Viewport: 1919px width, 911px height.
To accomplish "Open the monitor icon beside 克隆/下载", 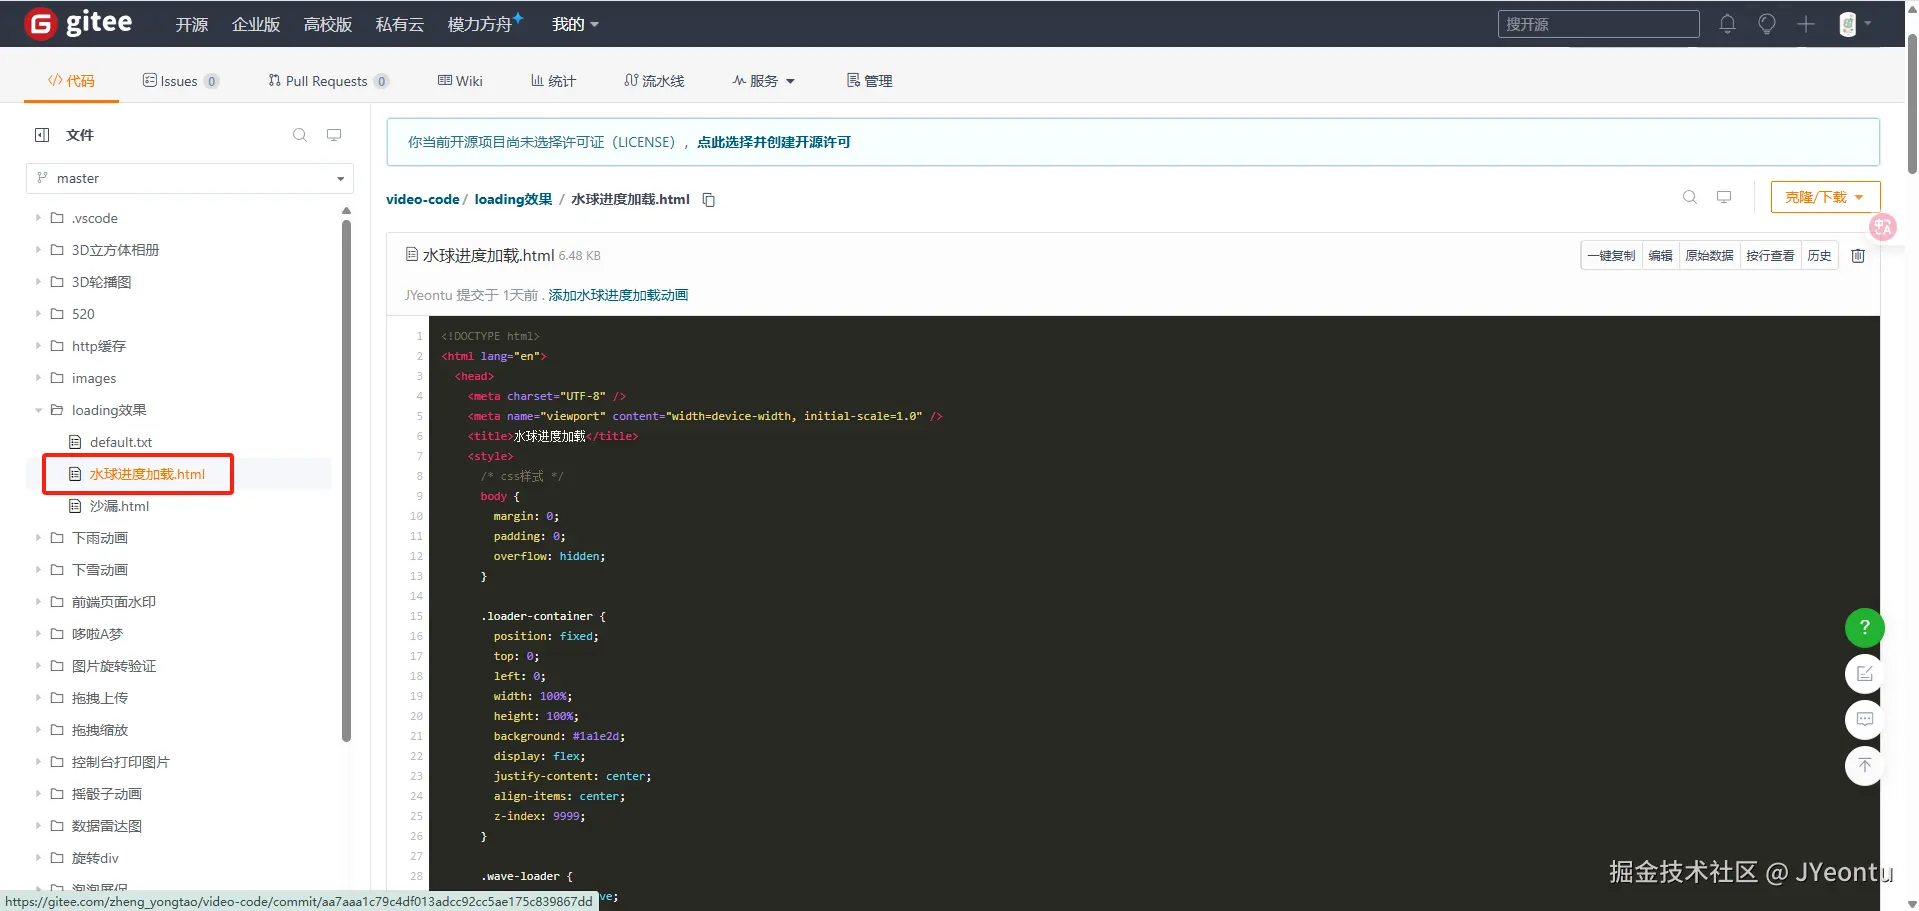I will pos(1724,197).
